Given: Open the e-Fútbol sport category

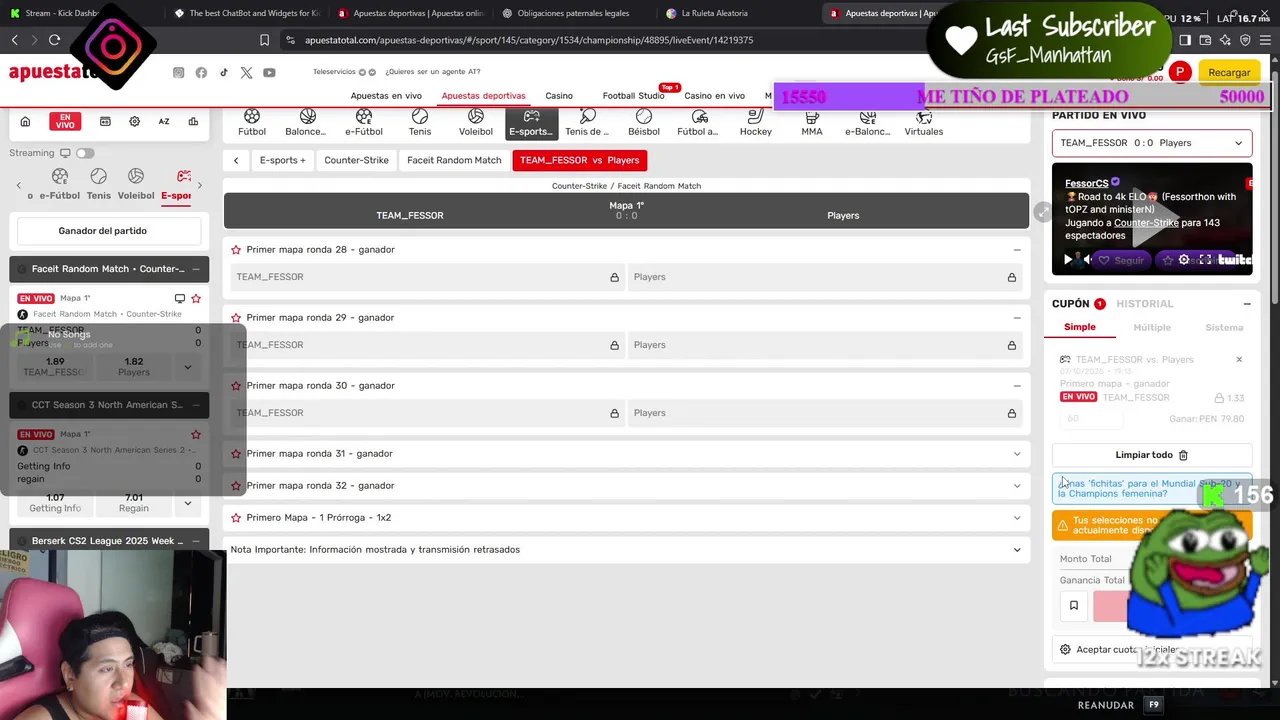Looking at the screenshot, I should coord(364,122).
